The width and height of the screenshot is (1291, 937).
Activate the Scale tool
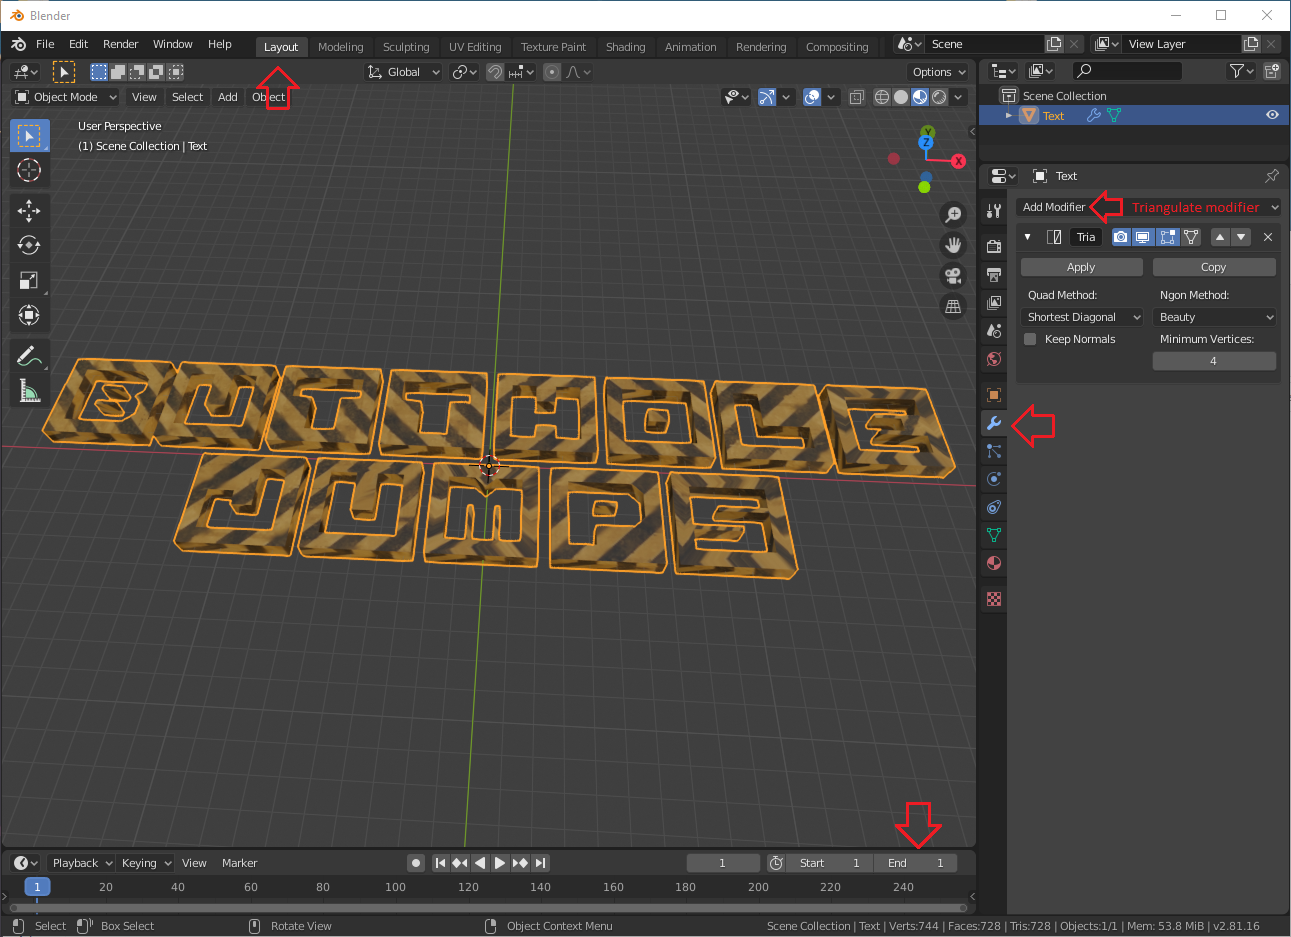pyautogui.click(x=29, y=281)
